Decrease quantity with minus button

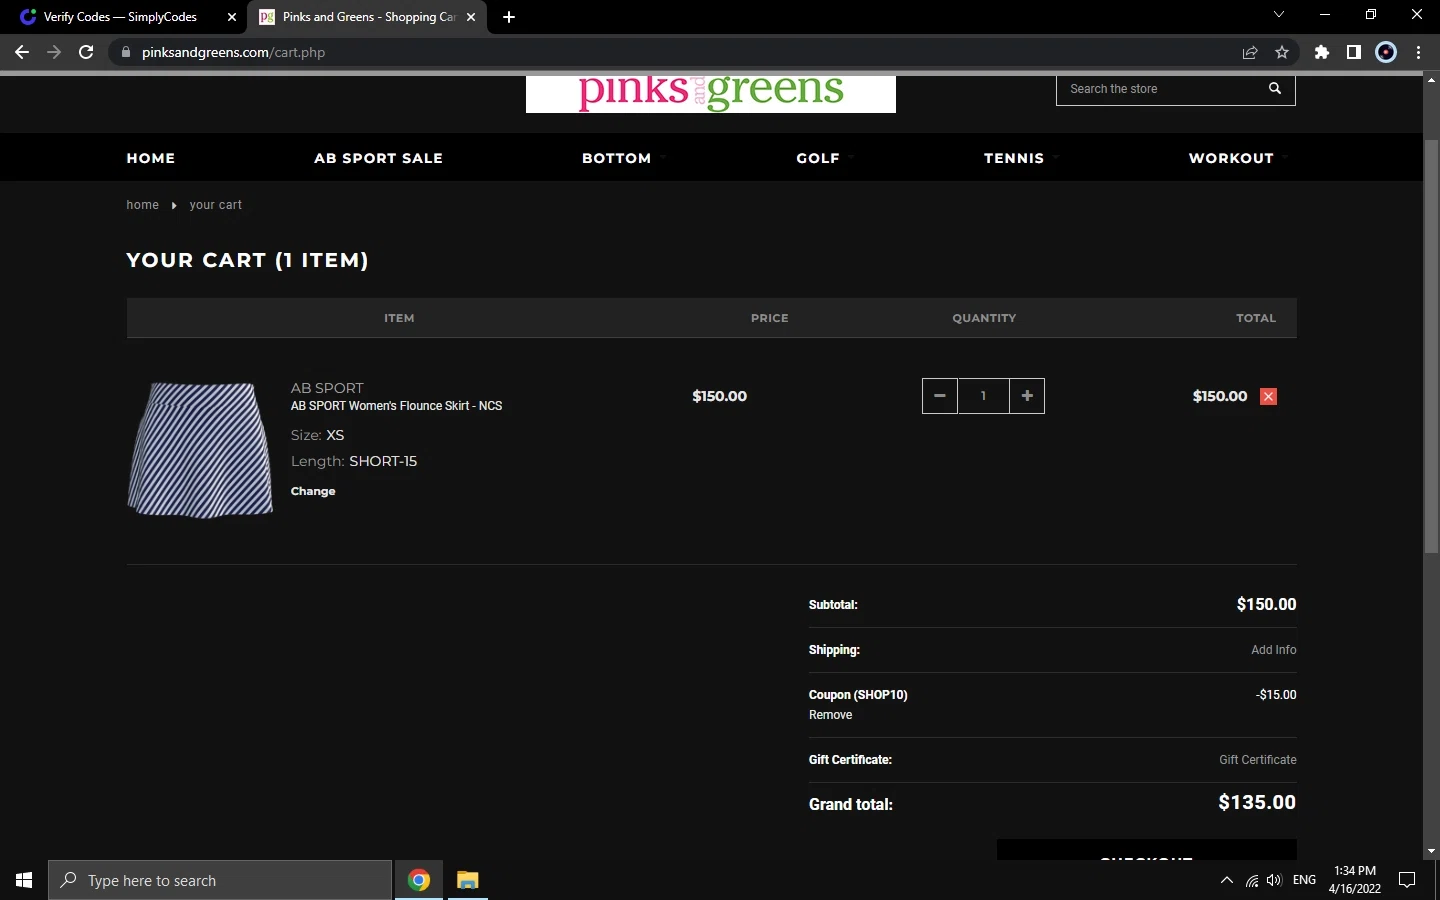[940, 396]
